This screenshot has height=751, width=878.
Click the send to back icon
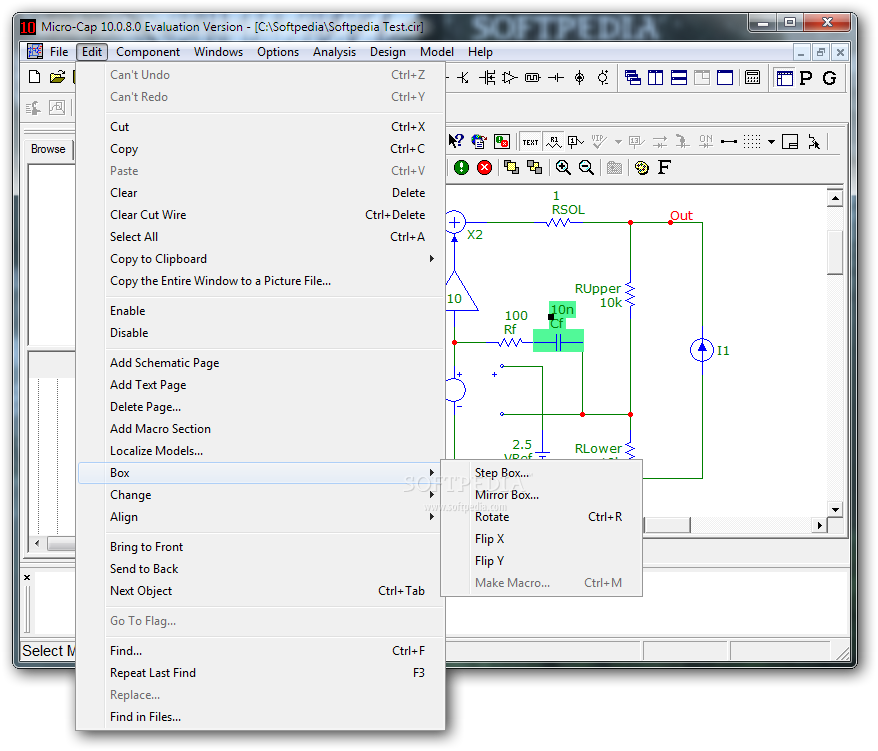tap(535, 167)
